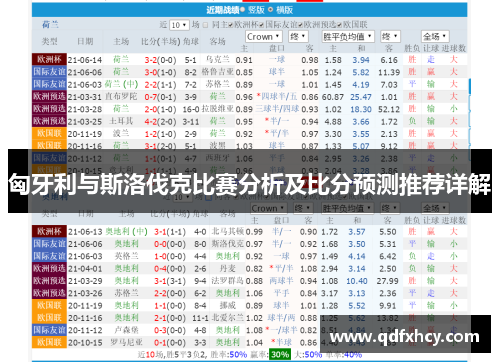Screen dimensions: 500x362
Task: Click 波兰 home team in 荷兰 table 20-11-19 row
Action: (x=121, y=134)
